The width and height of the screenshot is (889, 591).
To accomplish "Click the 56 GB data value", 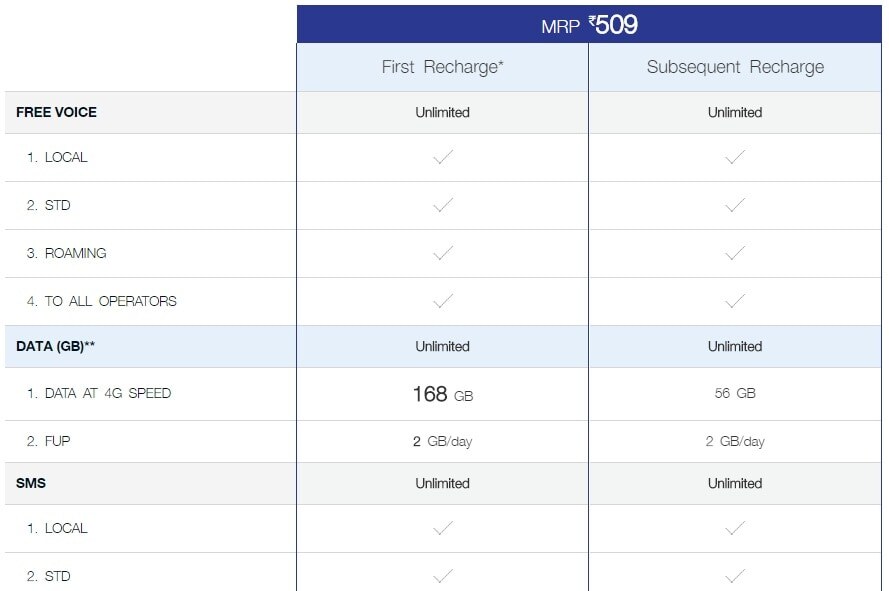I will [x=735, y=393].
